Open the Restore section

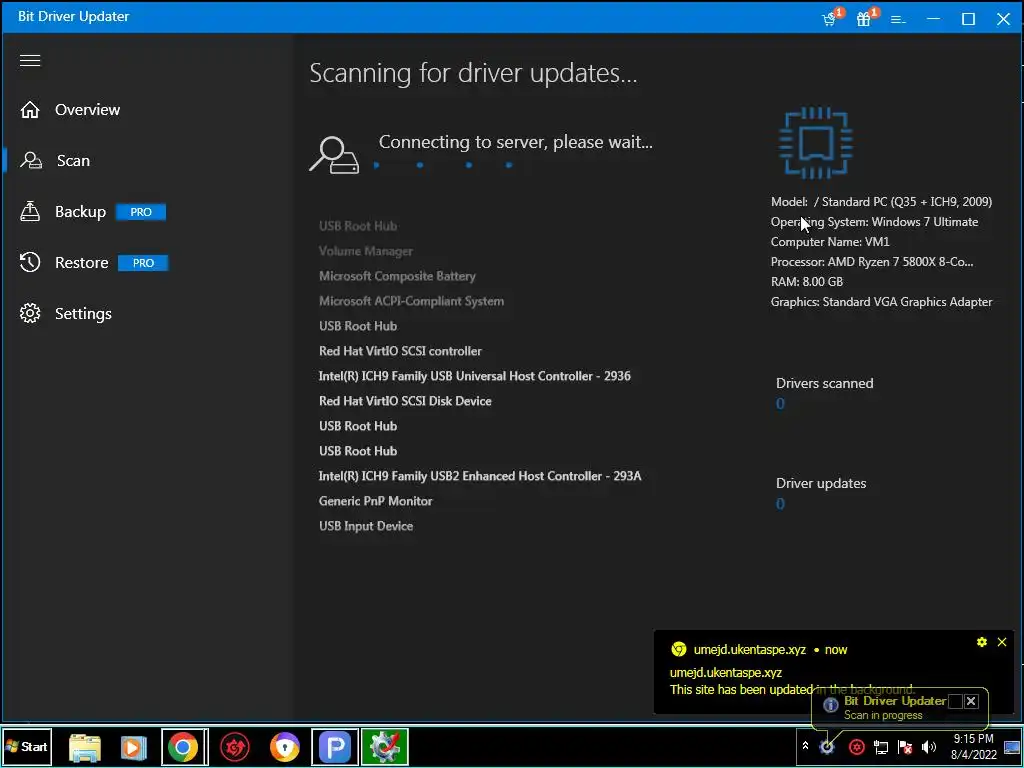click(x=82, y=263)
